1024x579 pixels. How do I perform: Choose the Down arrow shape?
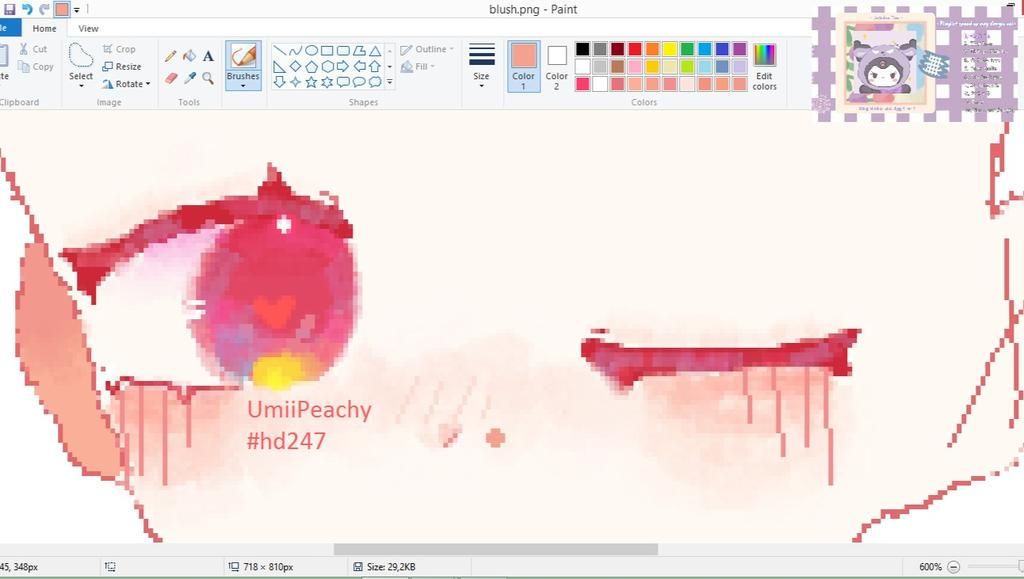click(280, 82)
